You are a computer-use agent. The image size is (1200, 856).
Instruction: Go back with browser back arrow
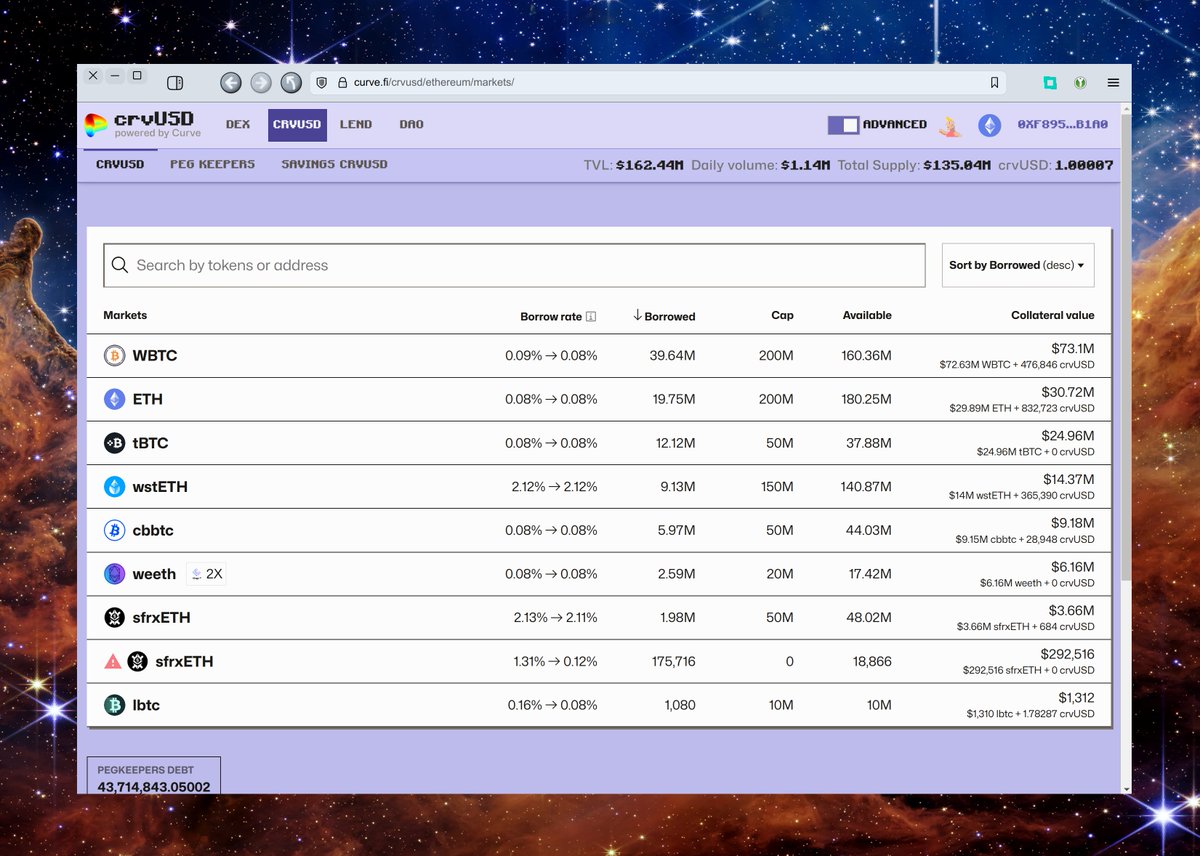[231, 83]
